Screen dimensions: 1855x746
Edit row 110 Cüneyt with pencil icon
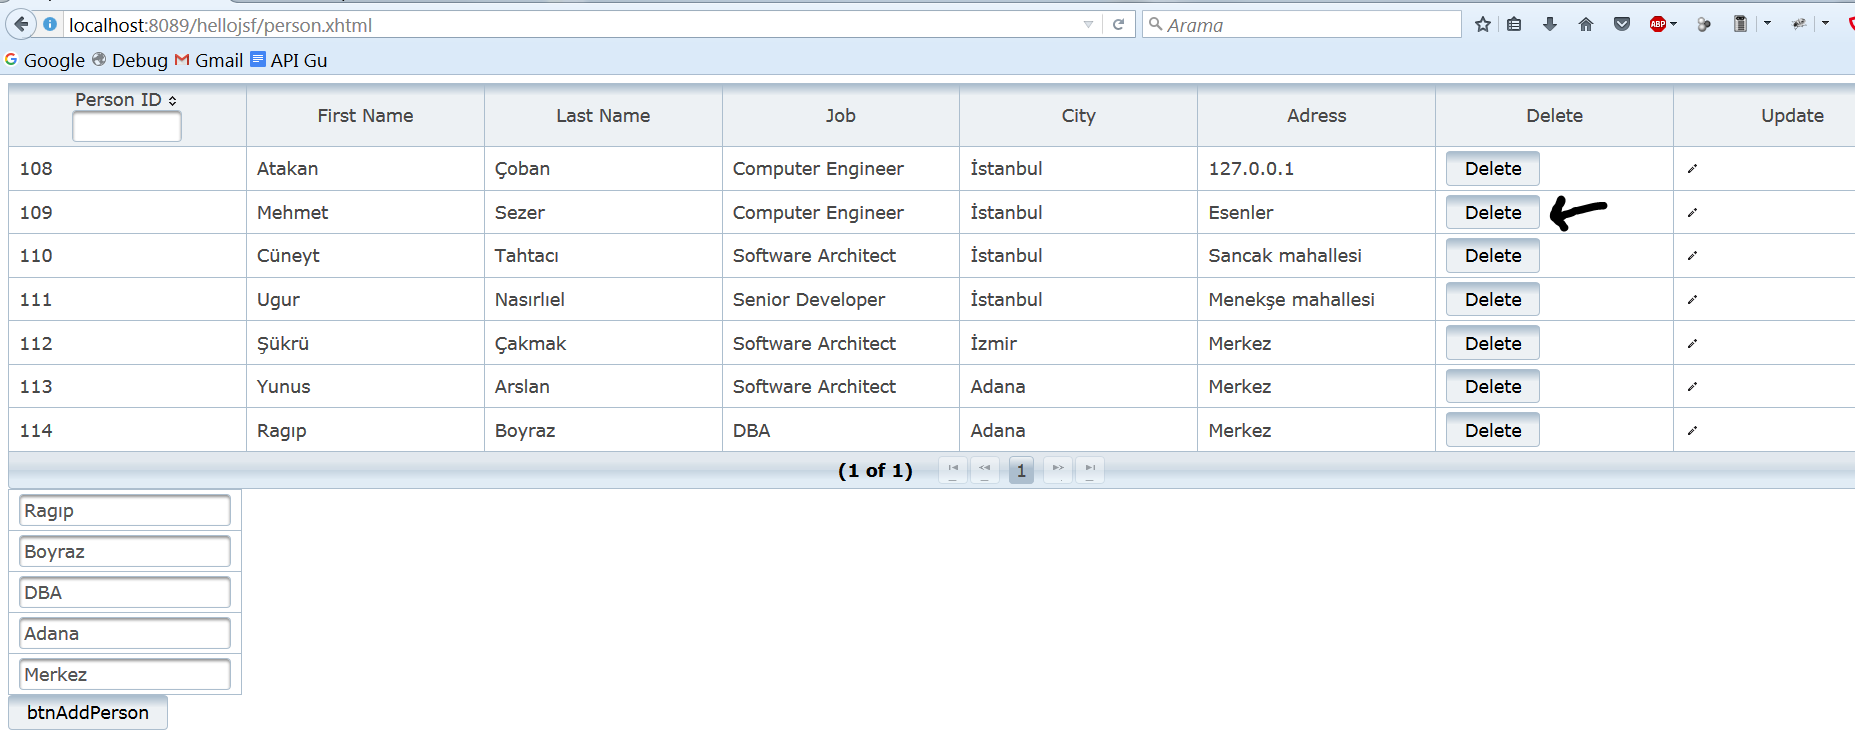(x=1692, y=256)
